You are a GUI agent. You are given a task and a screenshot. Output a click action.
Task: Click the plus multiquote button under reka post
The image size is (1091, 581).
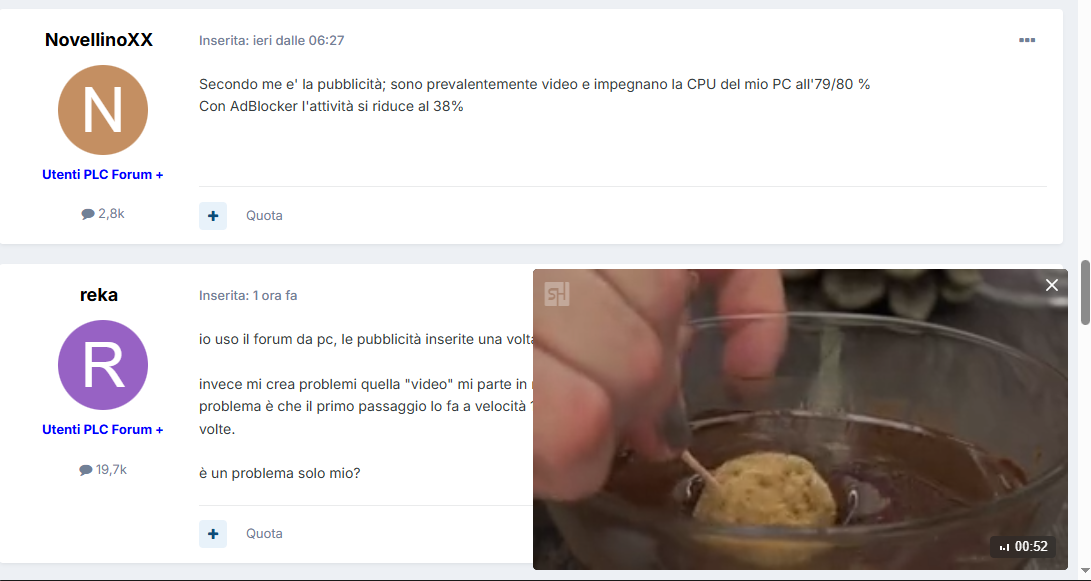213,534
